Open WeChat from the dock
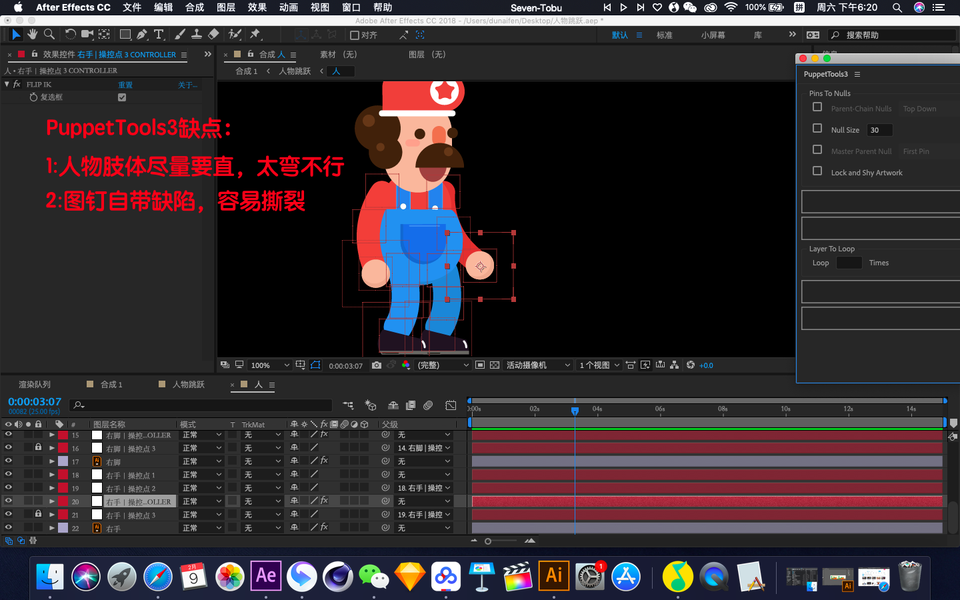960x600 pixels. pyautogui.click(x=373, y=576)
